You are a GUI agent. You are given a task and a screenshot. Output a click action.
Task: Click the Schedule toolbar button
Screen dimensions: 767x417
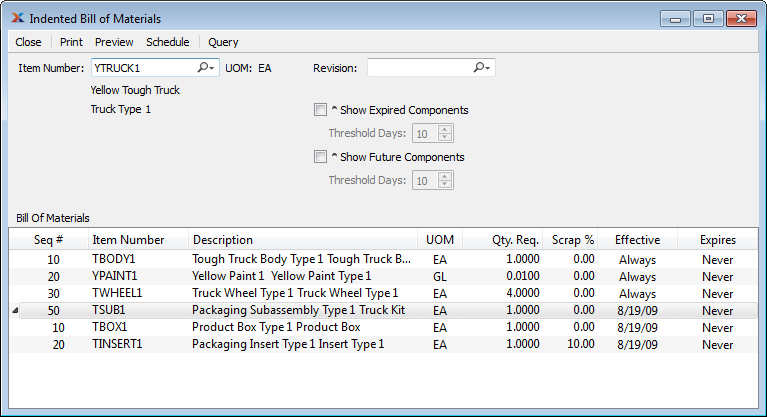click(167, 42)
